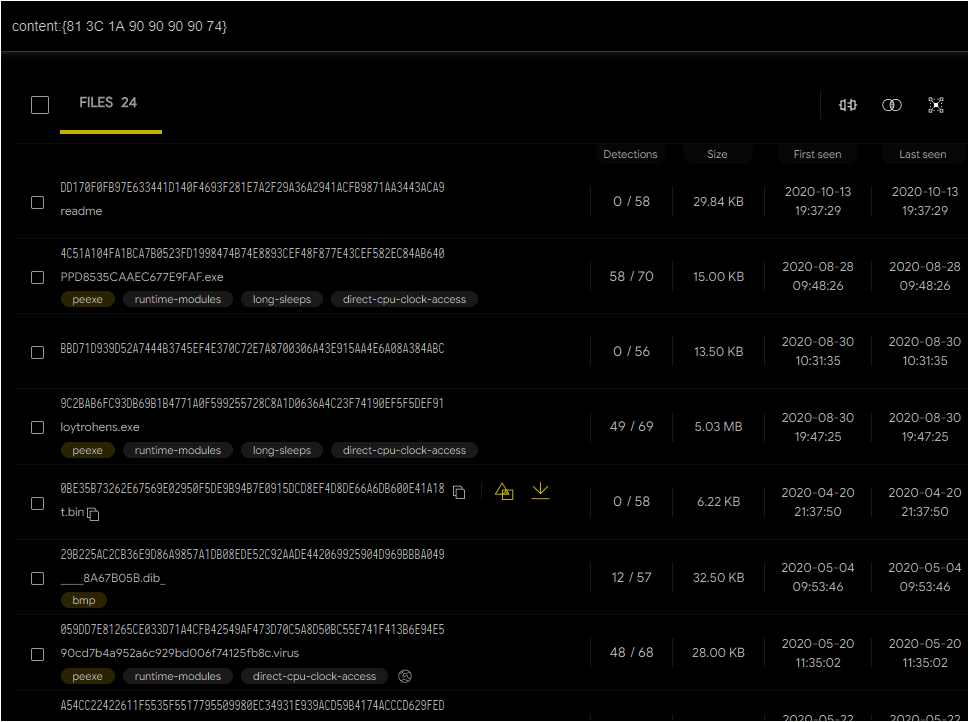Click the 90cd7b4a952a6c929bd006f74125fb8c.virus filename
969x722 pixels.
(179, 653)
